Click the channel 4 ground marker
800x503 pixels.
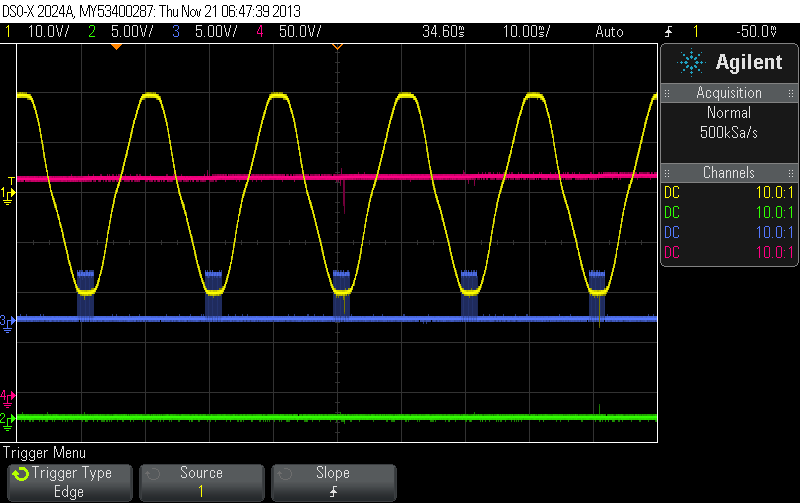coord(8,398)
